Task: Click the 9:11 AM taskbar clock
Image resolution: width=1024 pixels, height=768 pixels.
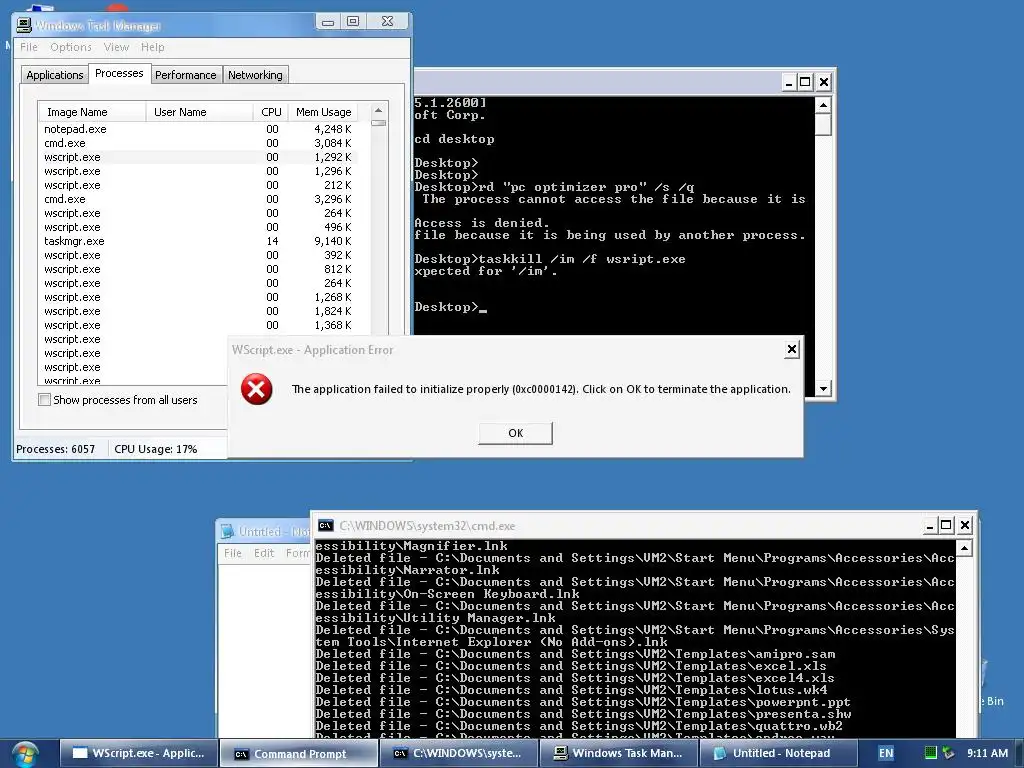Action: [x=987, y=753]
